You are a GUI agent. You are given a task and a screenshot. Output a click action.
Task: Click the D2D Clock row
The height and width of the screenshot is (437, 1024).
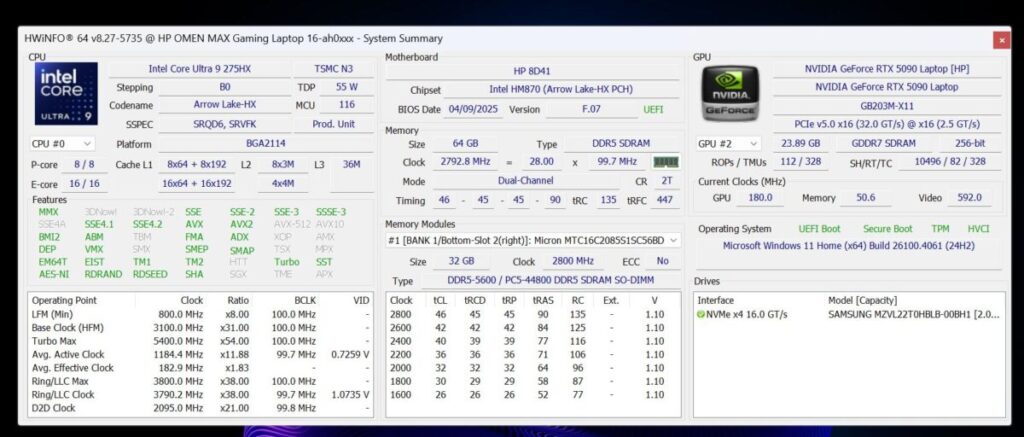coord(200,408)
